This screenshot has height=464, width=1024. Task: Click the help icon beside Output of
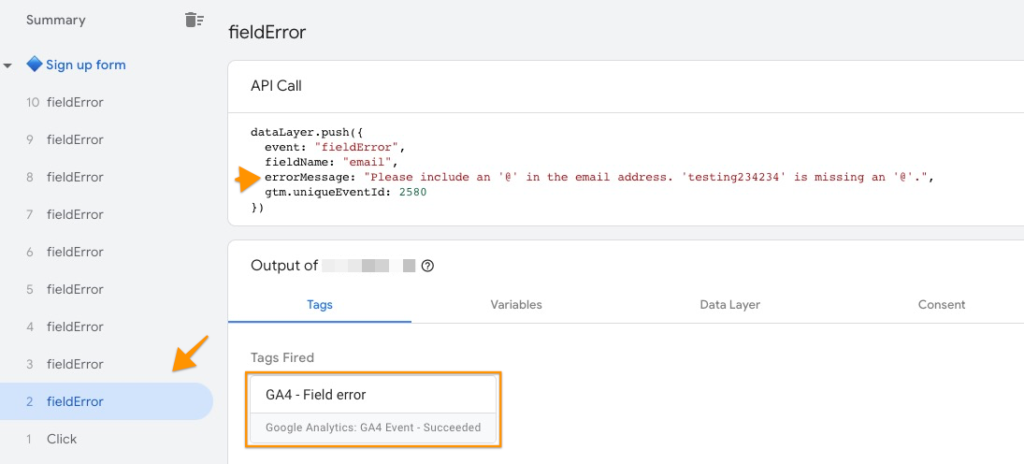coord(428,266)
